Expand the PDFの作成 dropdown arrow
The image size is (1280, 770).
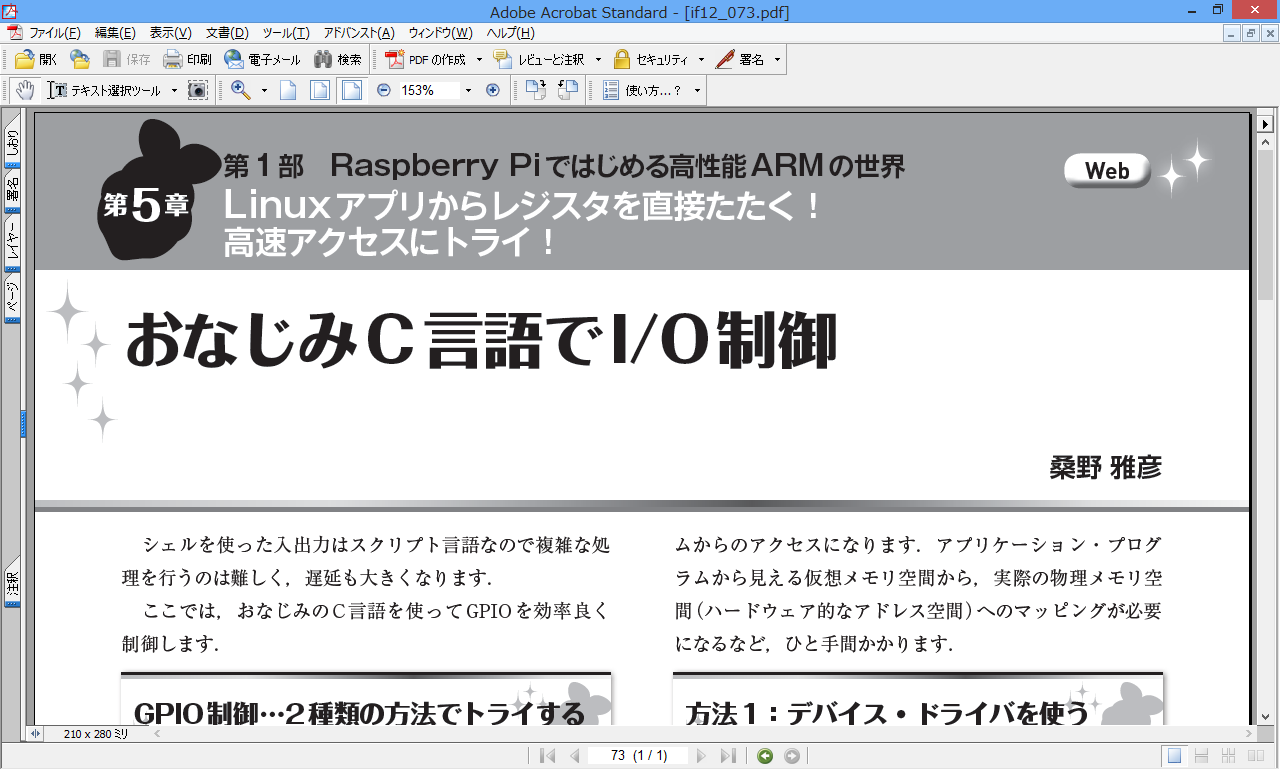[479, 59]
